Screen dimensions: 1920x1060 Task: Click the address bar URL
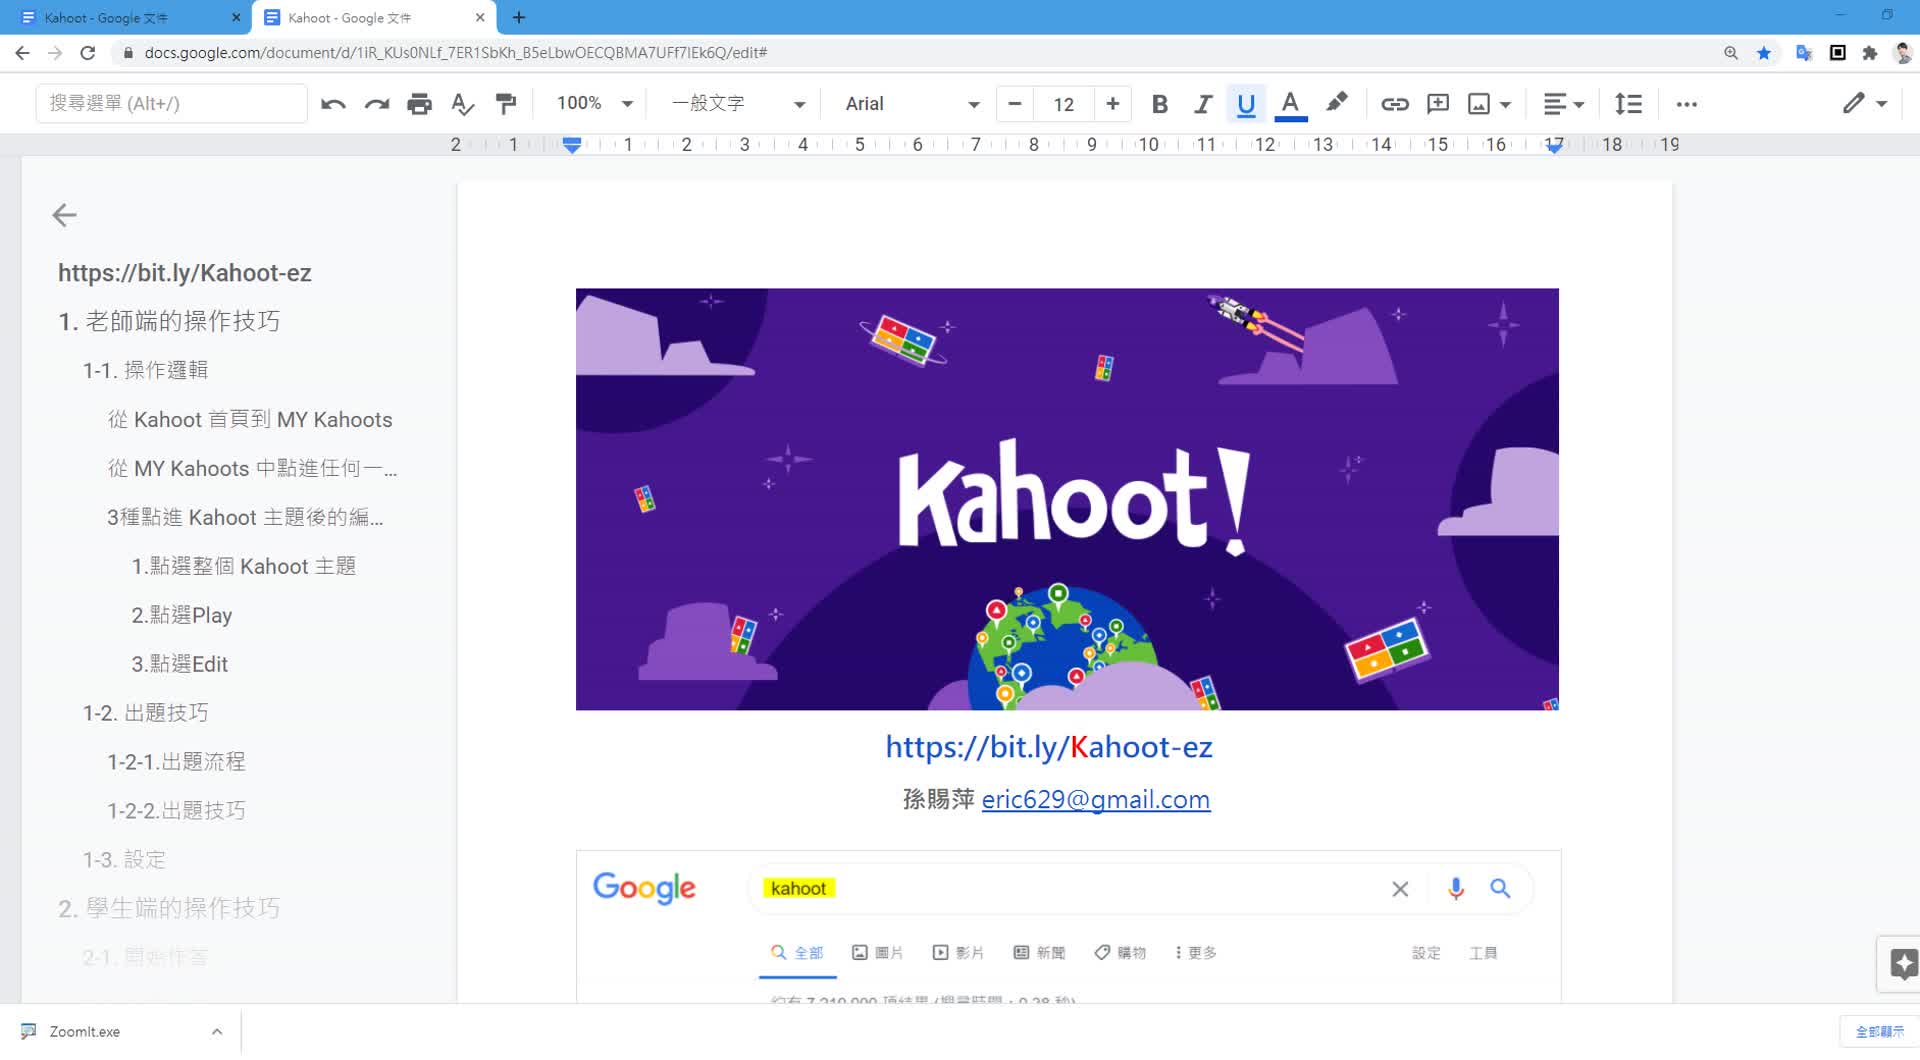(455, 53)
